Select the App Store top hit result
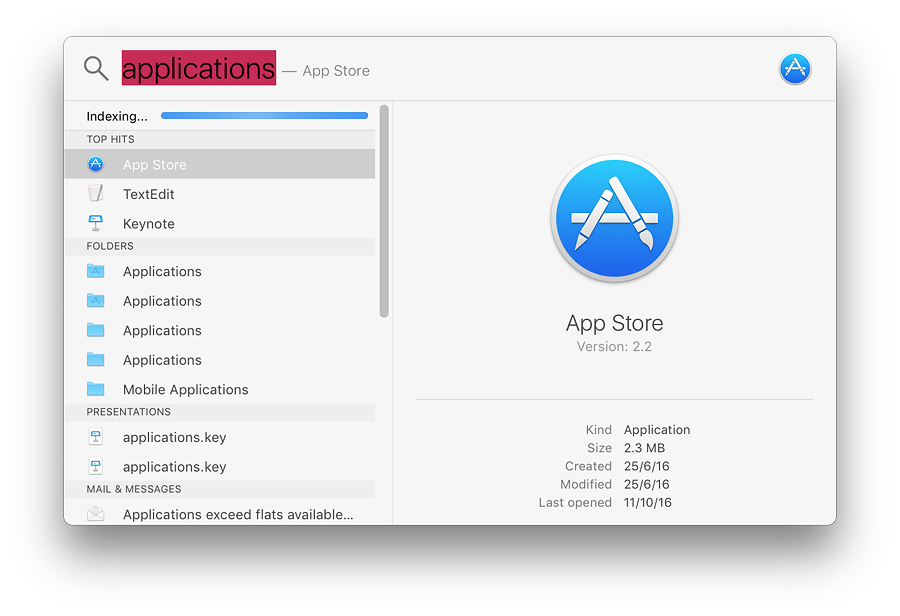This screenshot has width=900, height=616. 220,164
